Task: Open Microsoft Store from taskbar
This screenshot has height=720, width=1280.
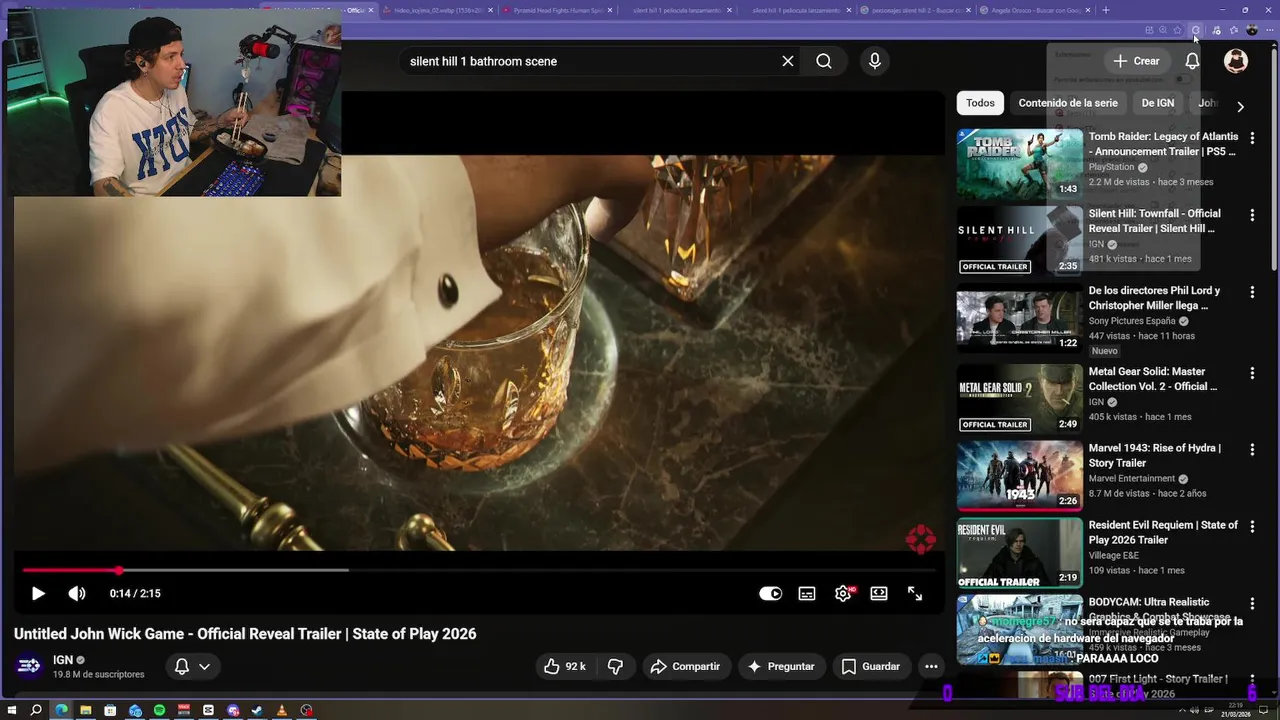Action: pyautogui.click(x=110, y=710)
